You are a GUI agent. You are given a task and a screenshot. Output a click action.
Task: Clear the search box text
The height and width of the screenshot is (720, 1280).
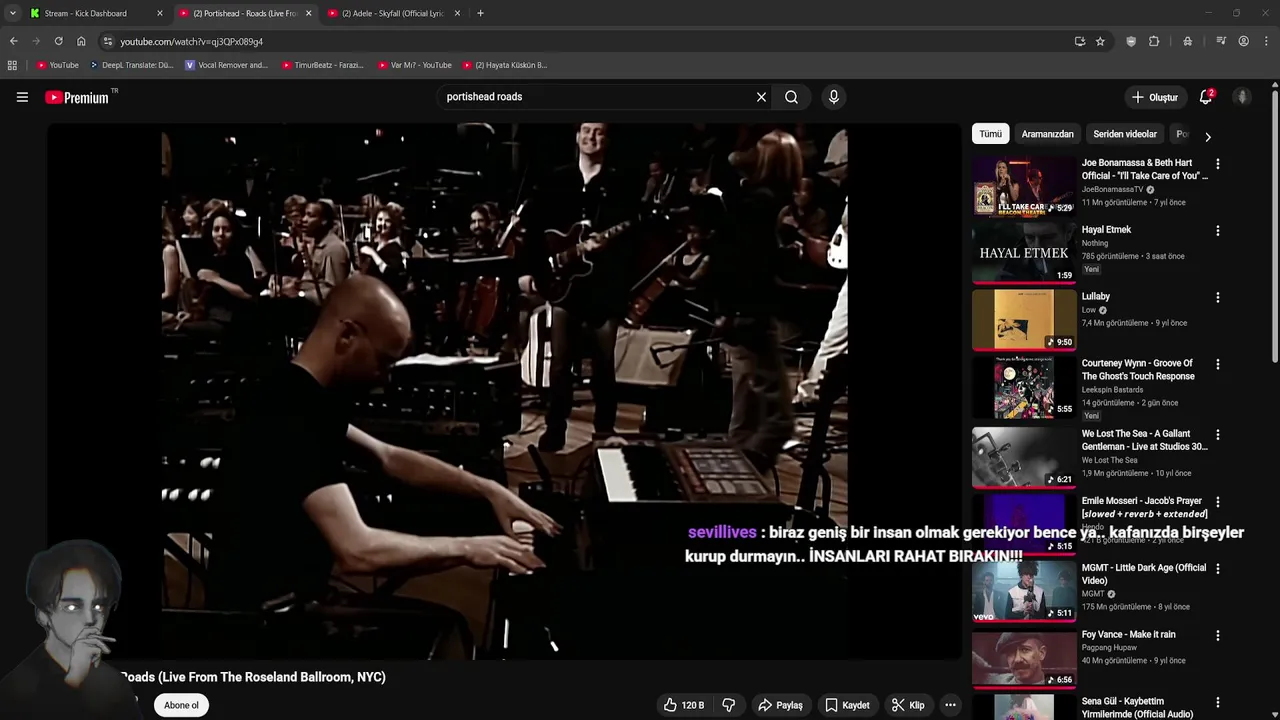761,97
